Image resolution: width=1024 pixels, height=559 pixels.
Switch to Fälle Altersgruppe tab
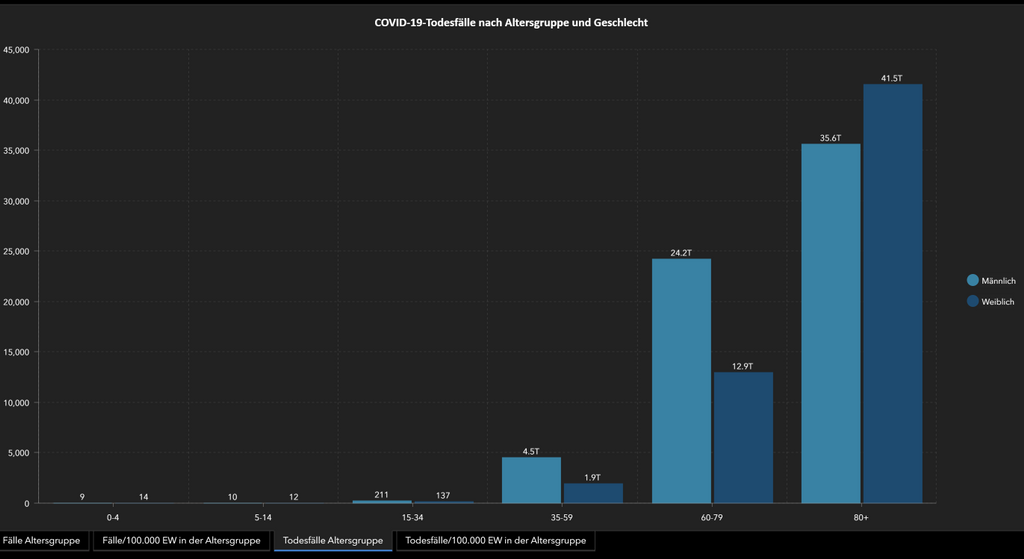click(41, 541)
